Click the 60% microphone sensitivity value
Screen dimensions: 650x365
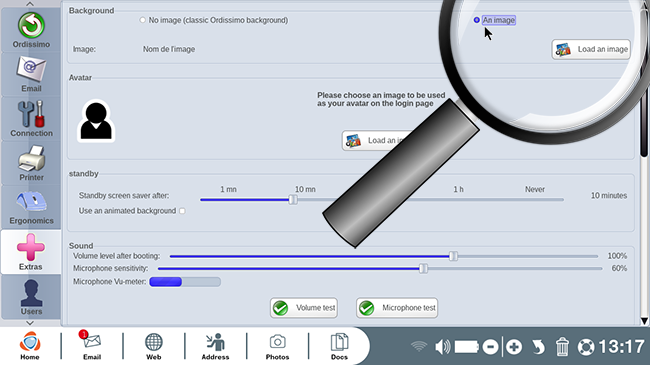[x=619, y=268]
